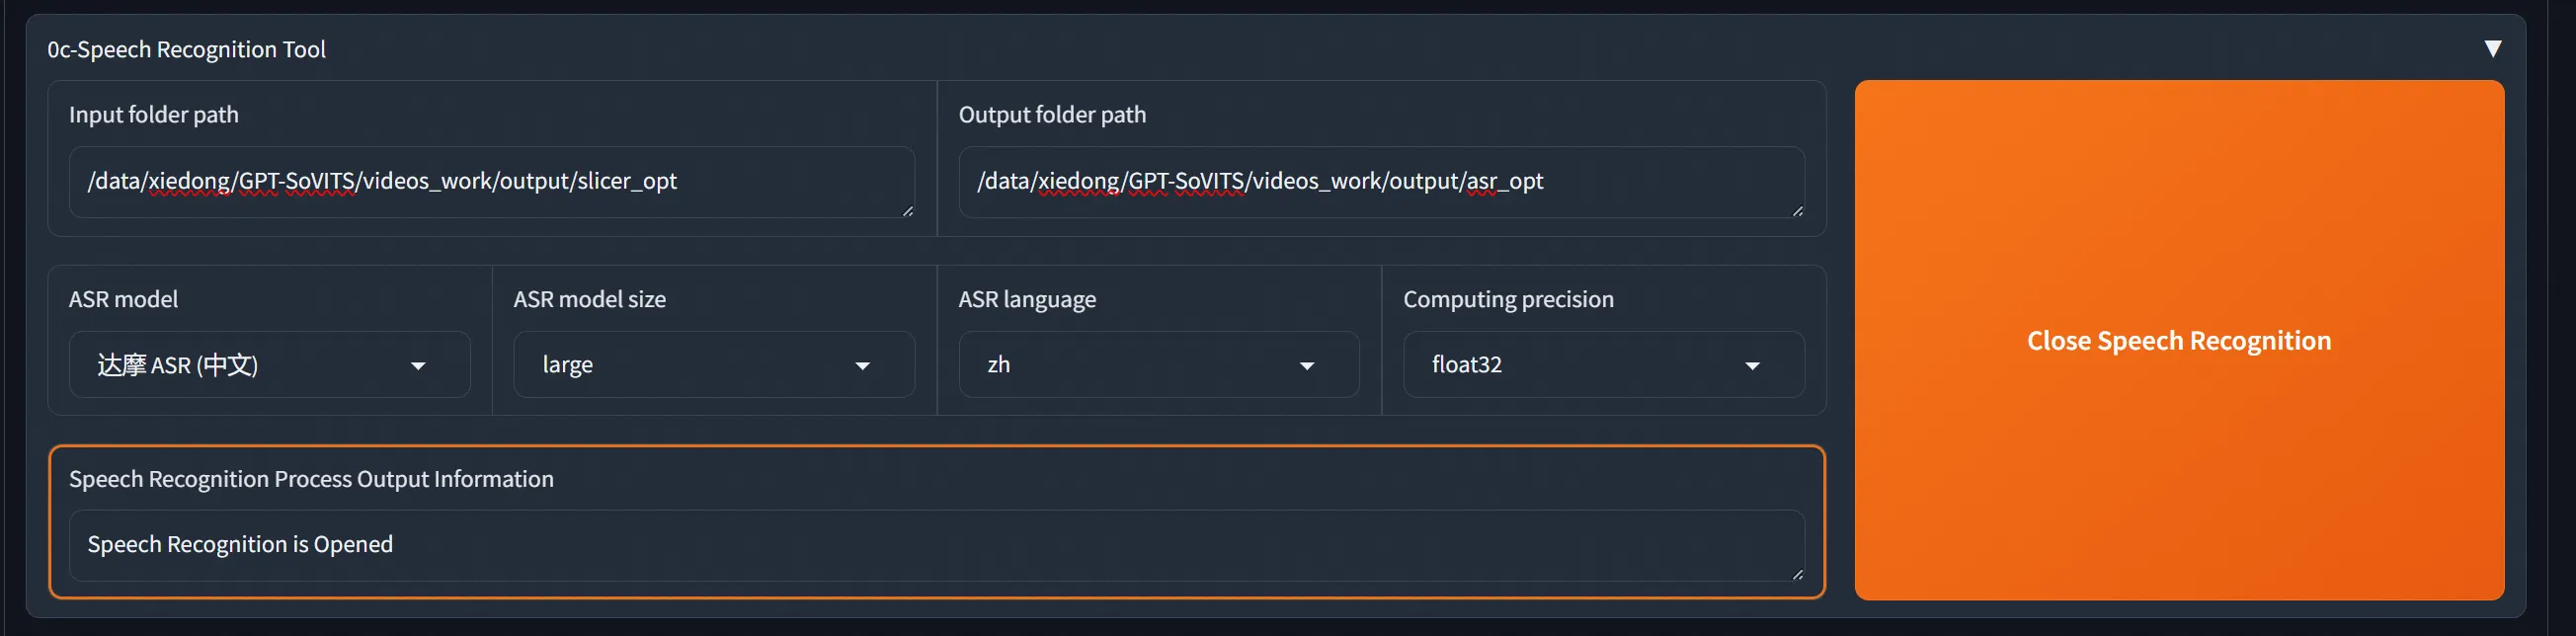This screenshot has height=636, width=2576.
Task: Grab the Output folder path resize handle
Action: pos(1797,211)
